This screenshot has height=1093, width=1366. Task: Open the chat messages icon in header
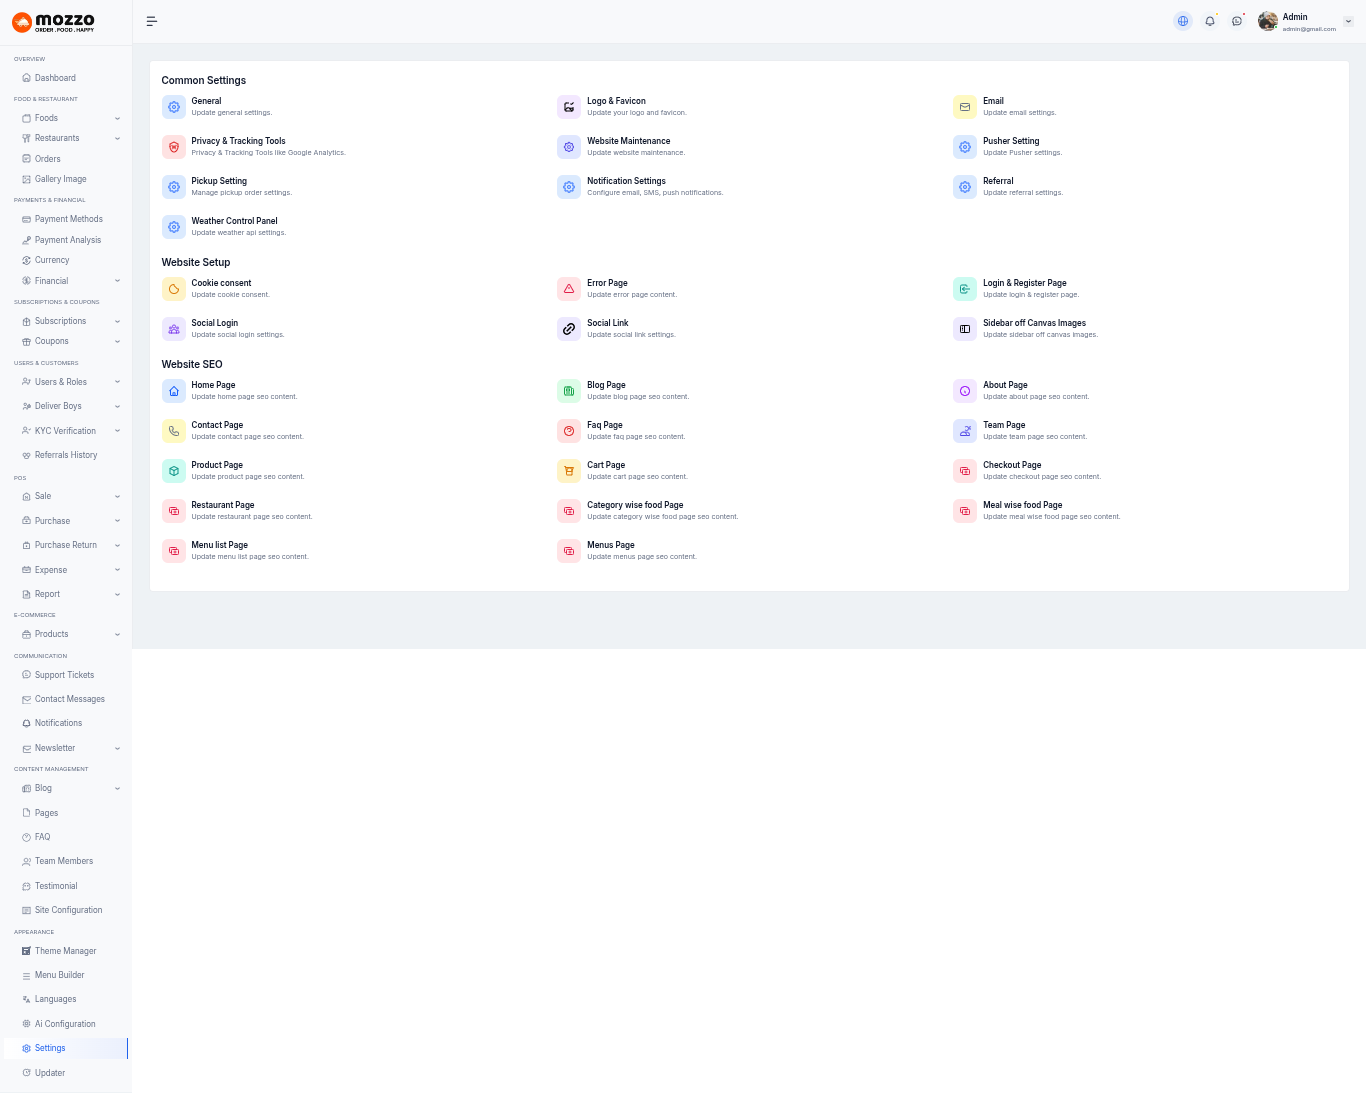tap(1237, 21)
